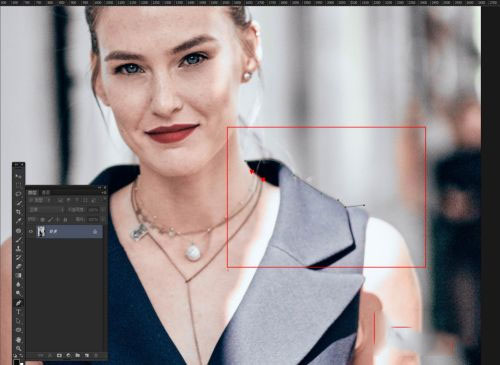The width and height of the screenshot is (500, 365).
Task: Open the opacity value dropdown arrow
Action: 103,210
